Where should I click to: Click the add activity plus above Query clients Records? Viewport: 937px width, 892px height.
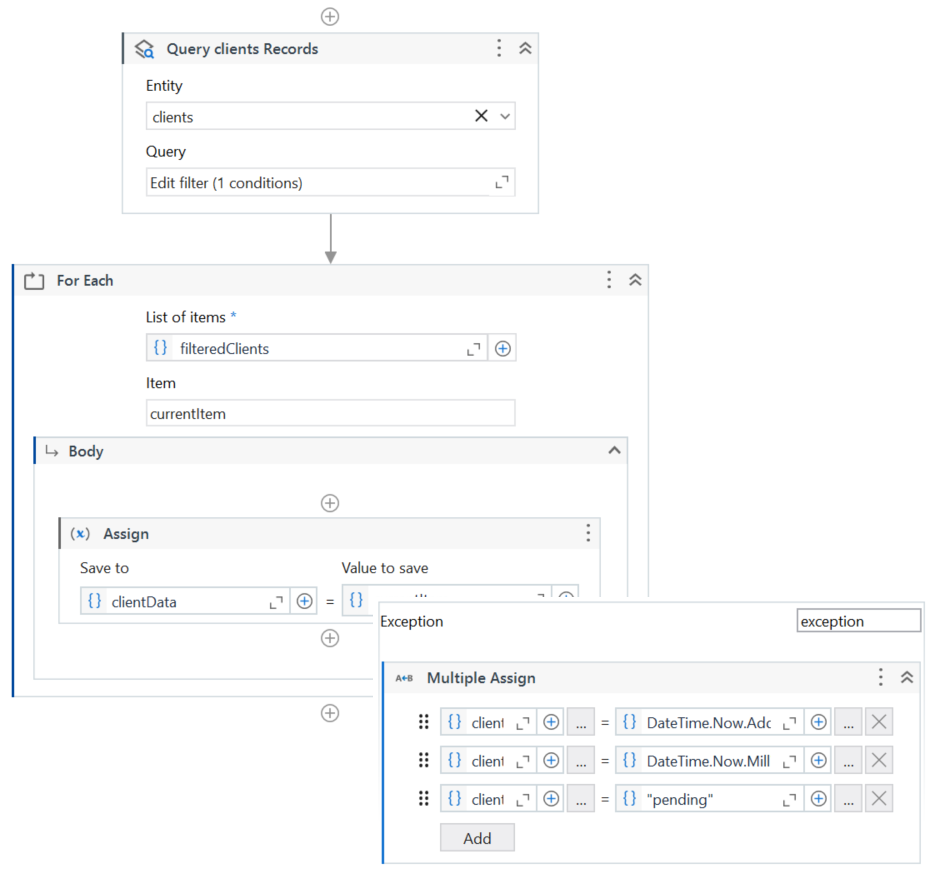[330, 16]
